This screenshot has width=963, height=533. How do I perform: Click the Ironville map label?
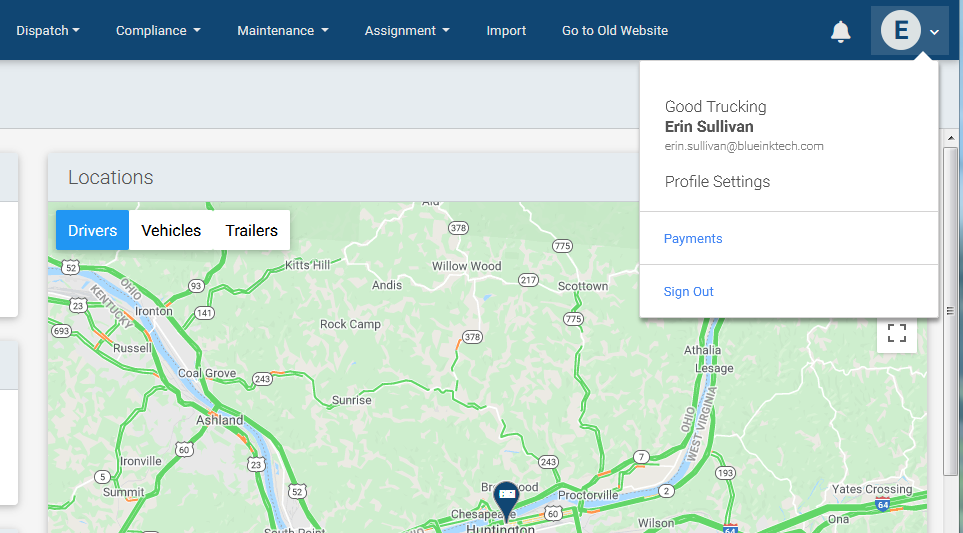tap(141, 461)
